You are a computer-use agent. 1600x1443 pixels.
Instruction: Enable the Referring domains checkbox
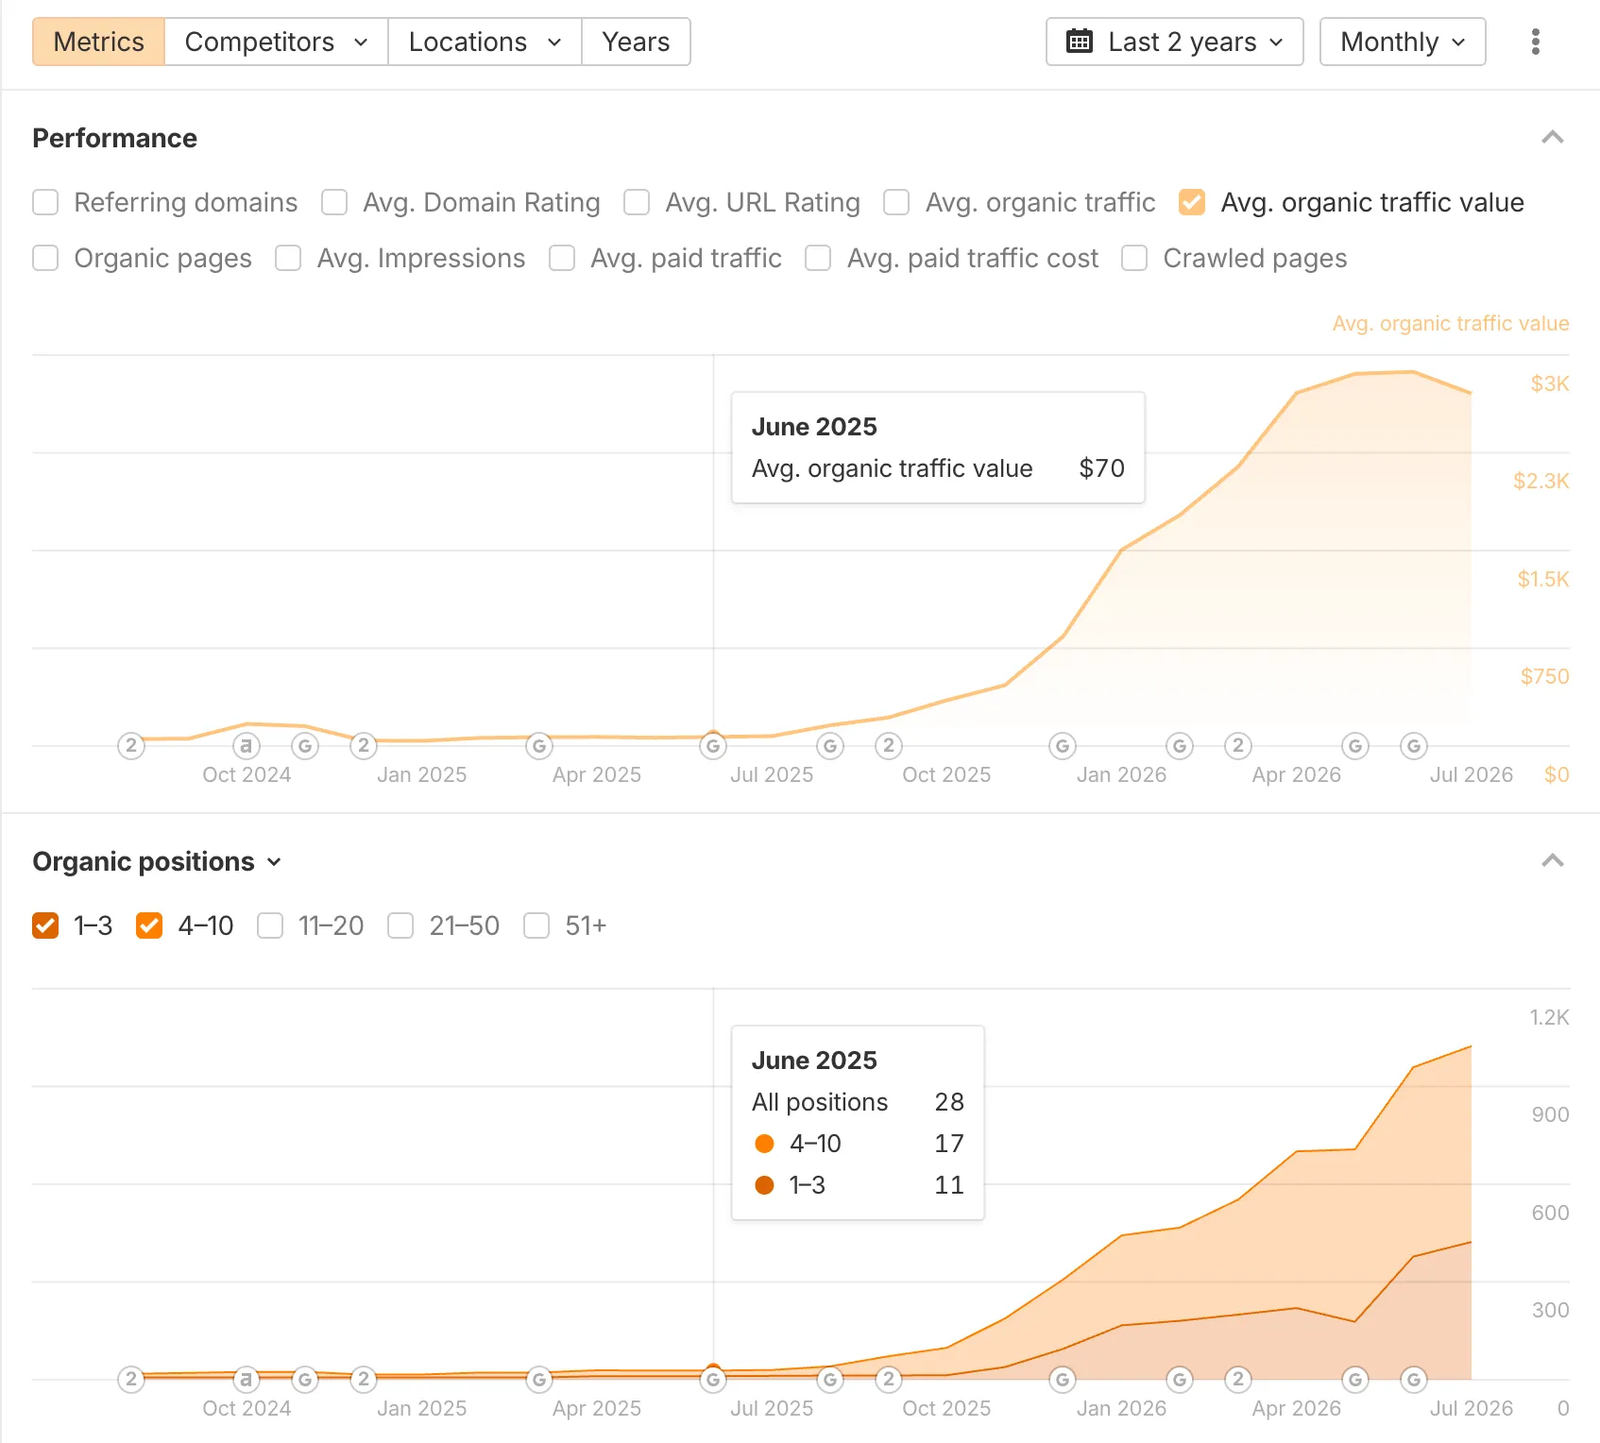pyautogui.click(x=45, y=202)
